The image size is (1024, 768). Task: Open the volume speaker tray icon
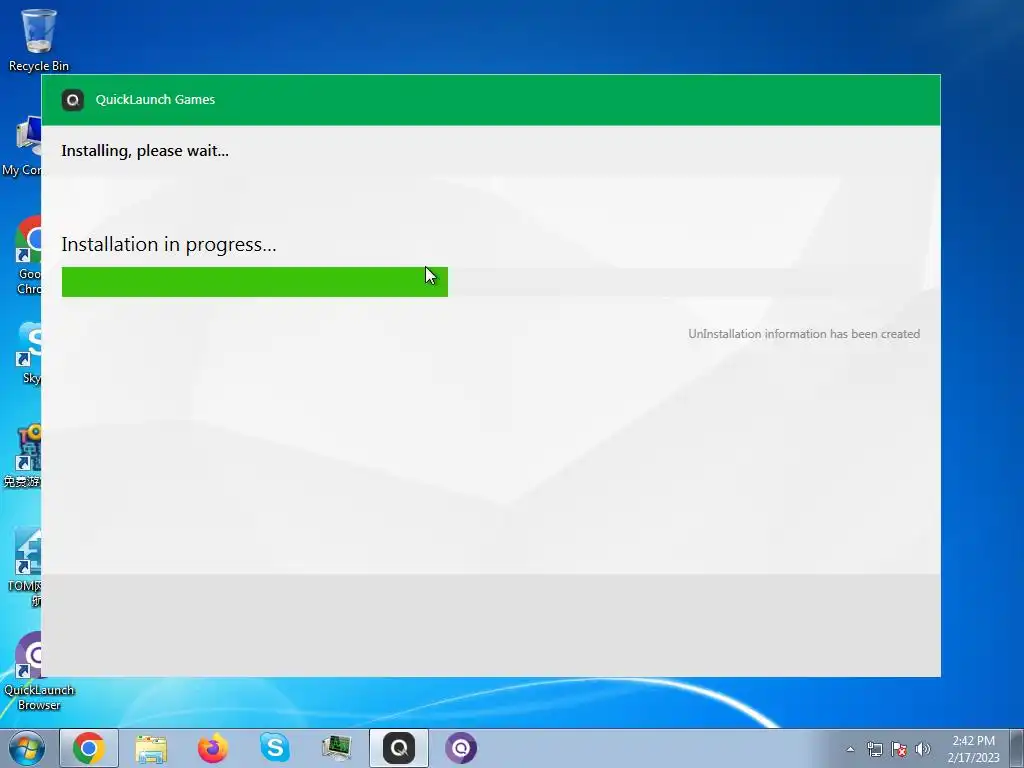point(923,750)
